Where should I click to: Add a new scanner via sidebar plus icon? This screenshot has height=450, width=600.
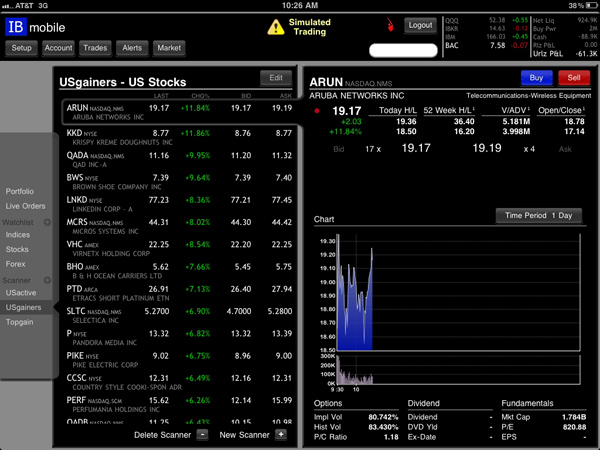coord(47,280)
